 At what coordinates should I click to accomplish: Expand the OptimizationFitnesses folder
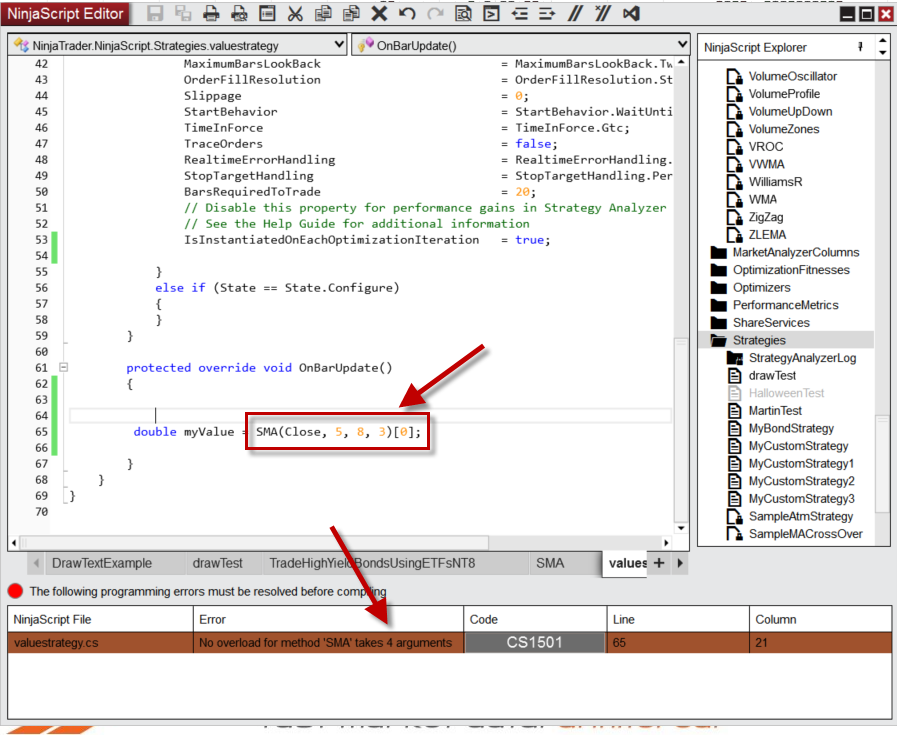click(780, 270)
